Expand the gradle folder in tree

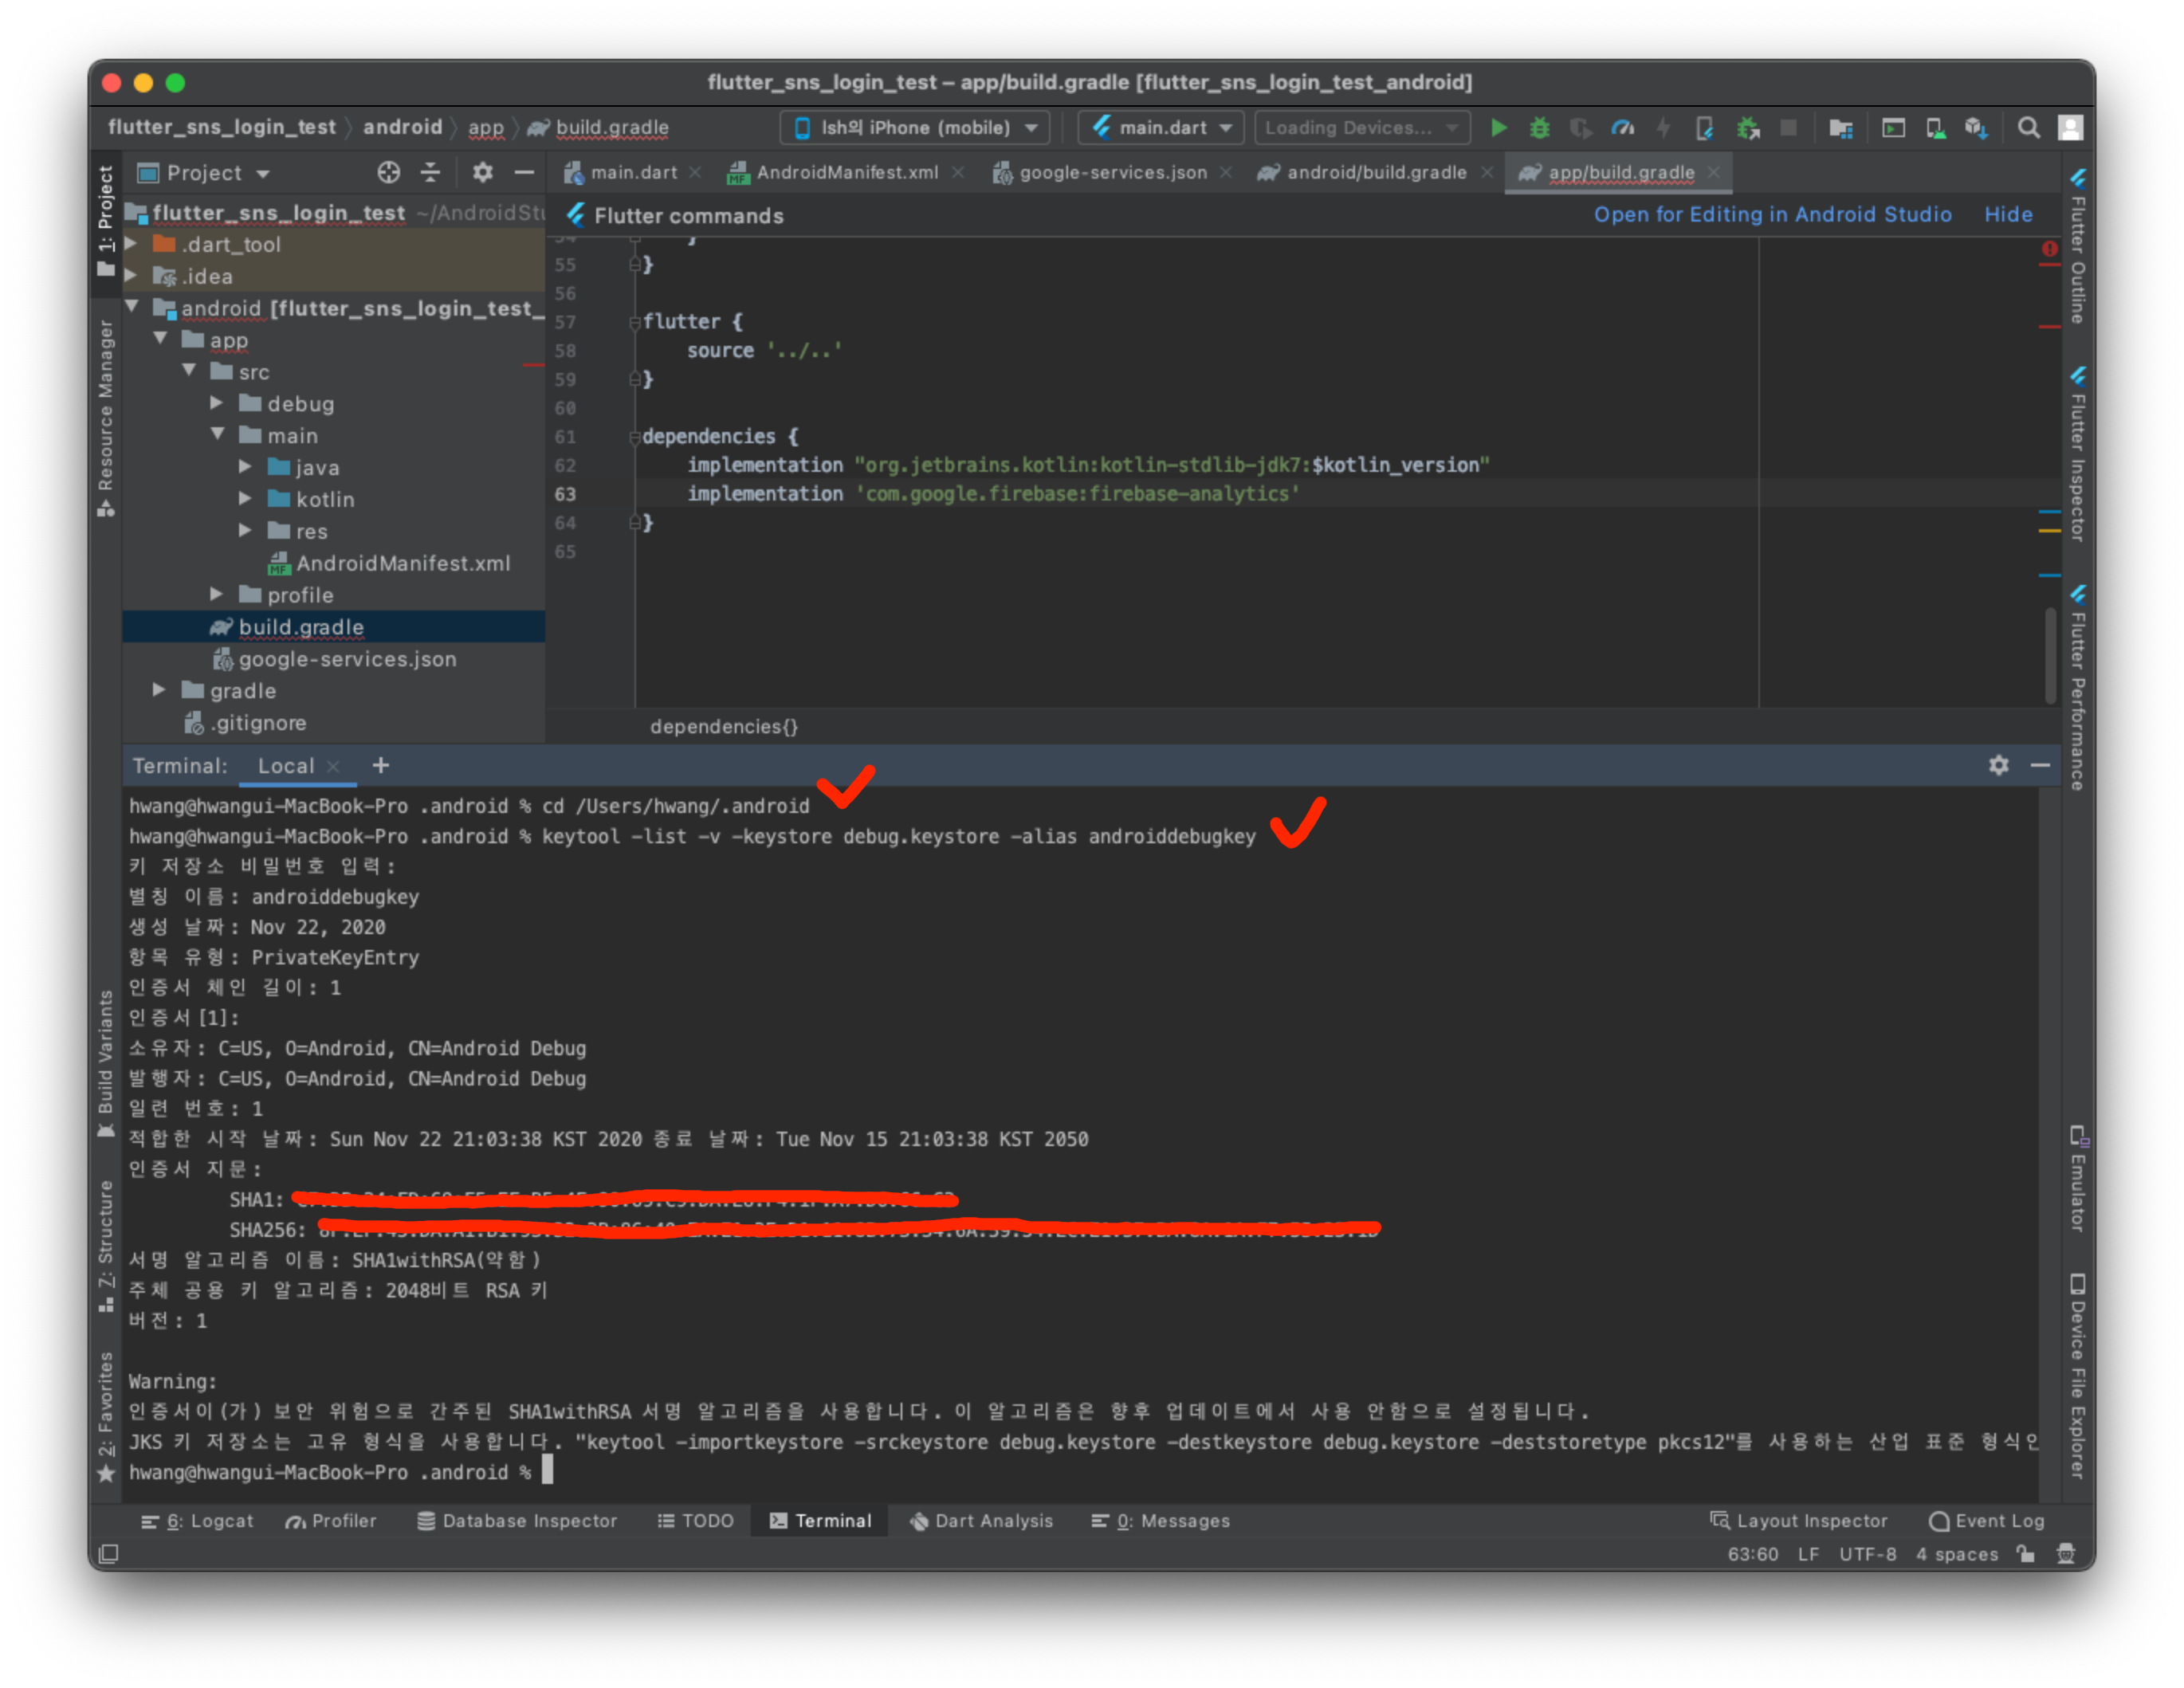tap(159, 690)
